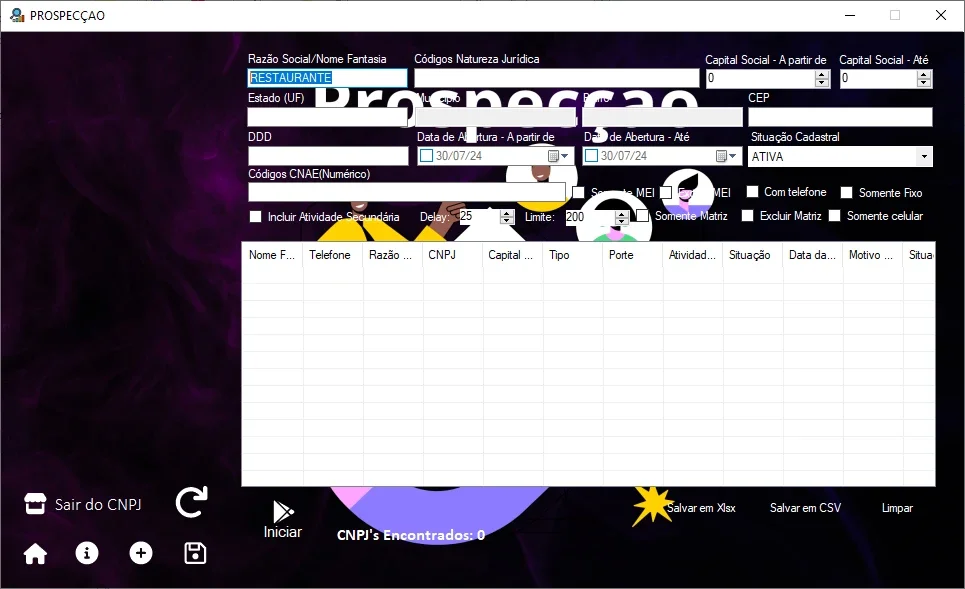965x589 pixels.
Task: Increase Capital Social Até value
Action: coord(923,74)
